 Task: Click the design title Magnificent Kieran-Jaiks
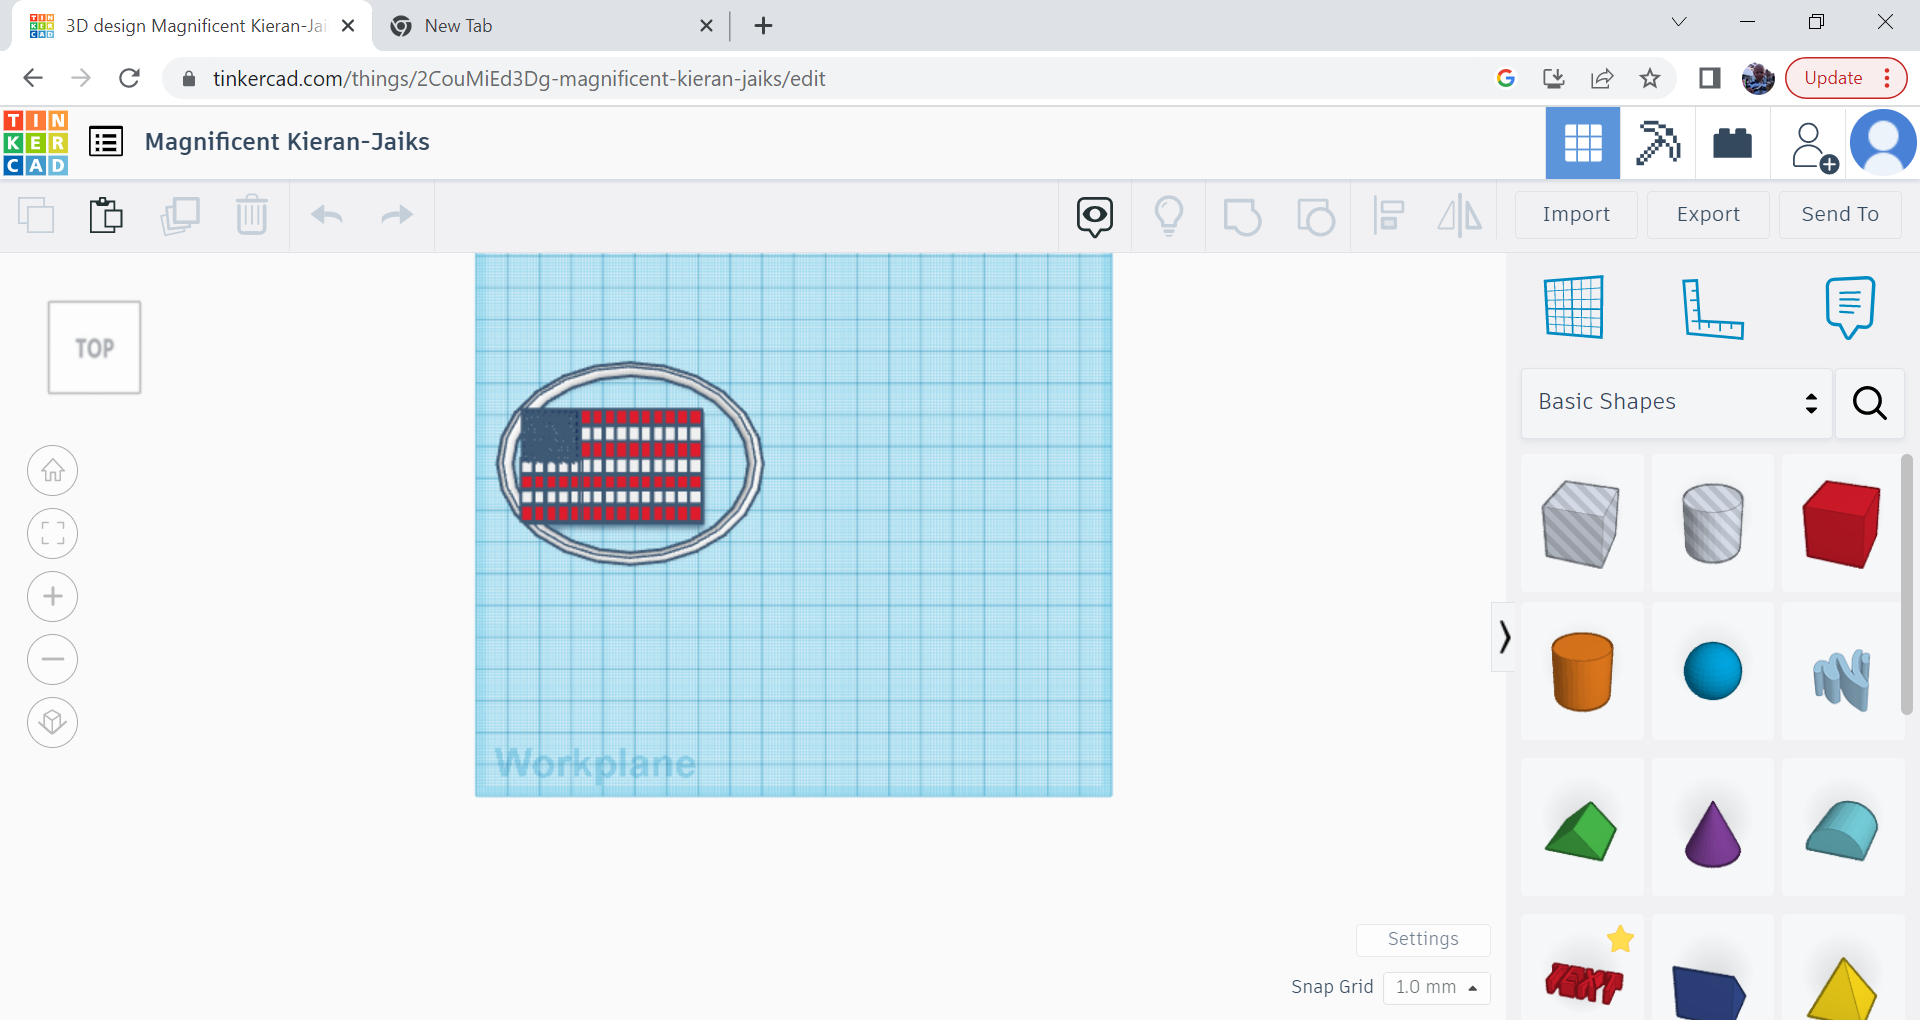(287, 142)
